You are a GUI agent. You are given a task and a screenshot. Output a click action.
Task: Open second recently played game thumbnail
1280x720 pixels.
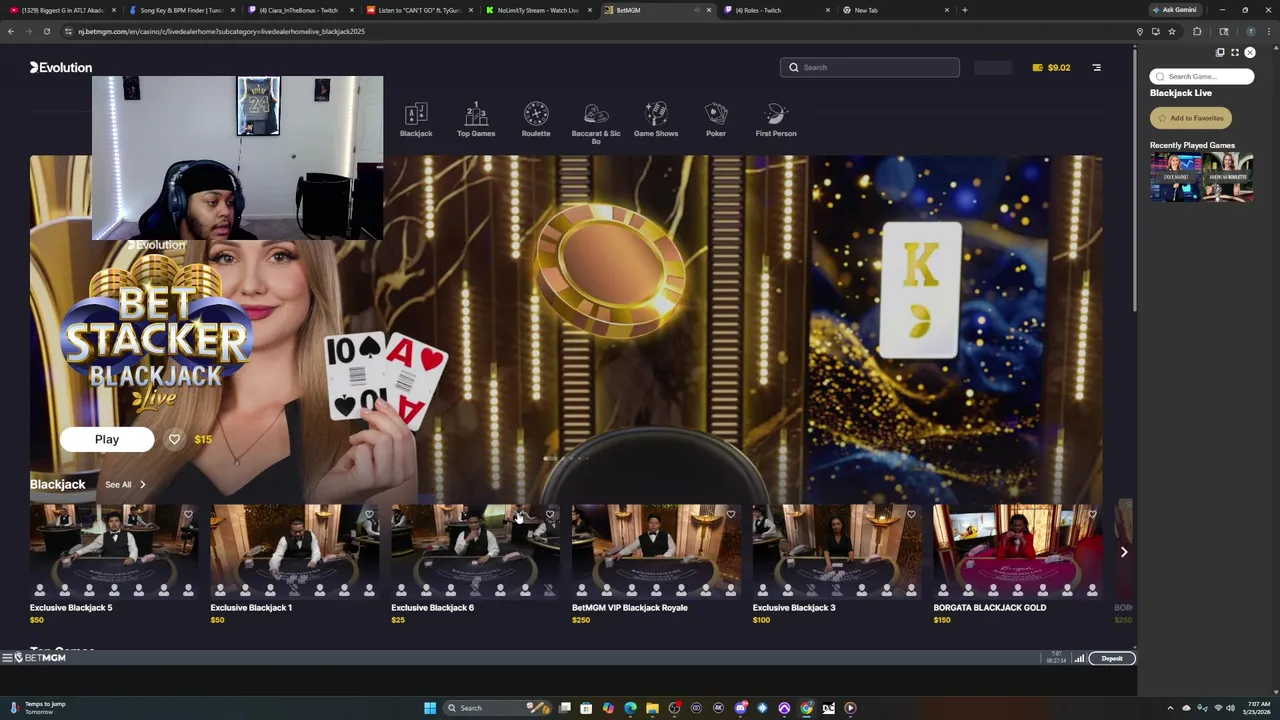coord(1228,177)
